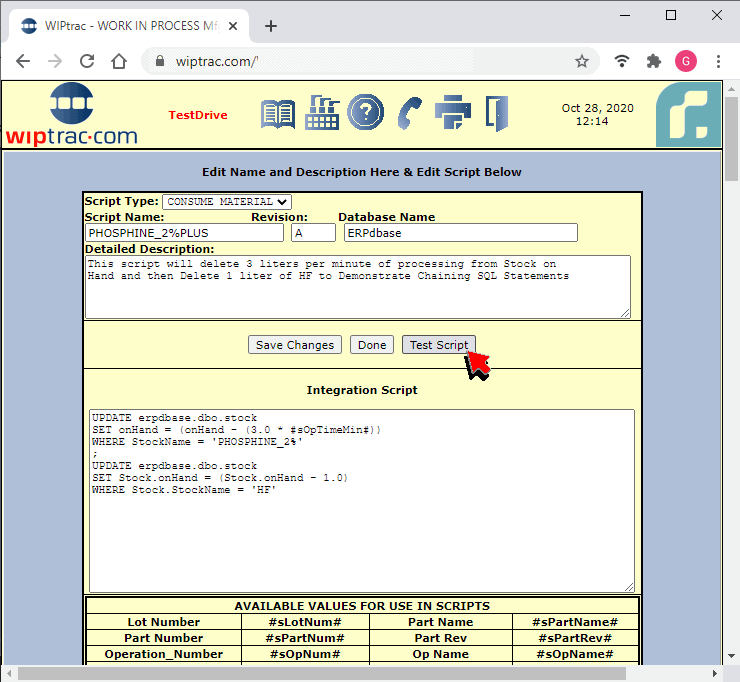Click the Script Name input field
Viewport: 740px width, 682px height.
185,233
